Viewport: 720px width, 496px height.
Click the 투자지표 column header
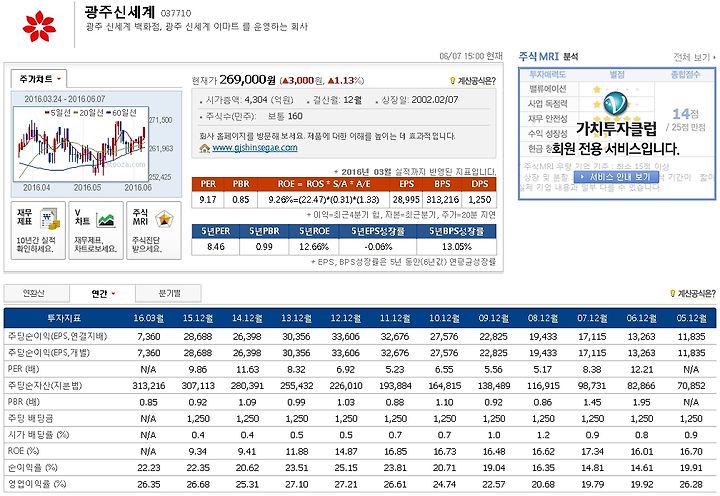click(x=64, y=318)
